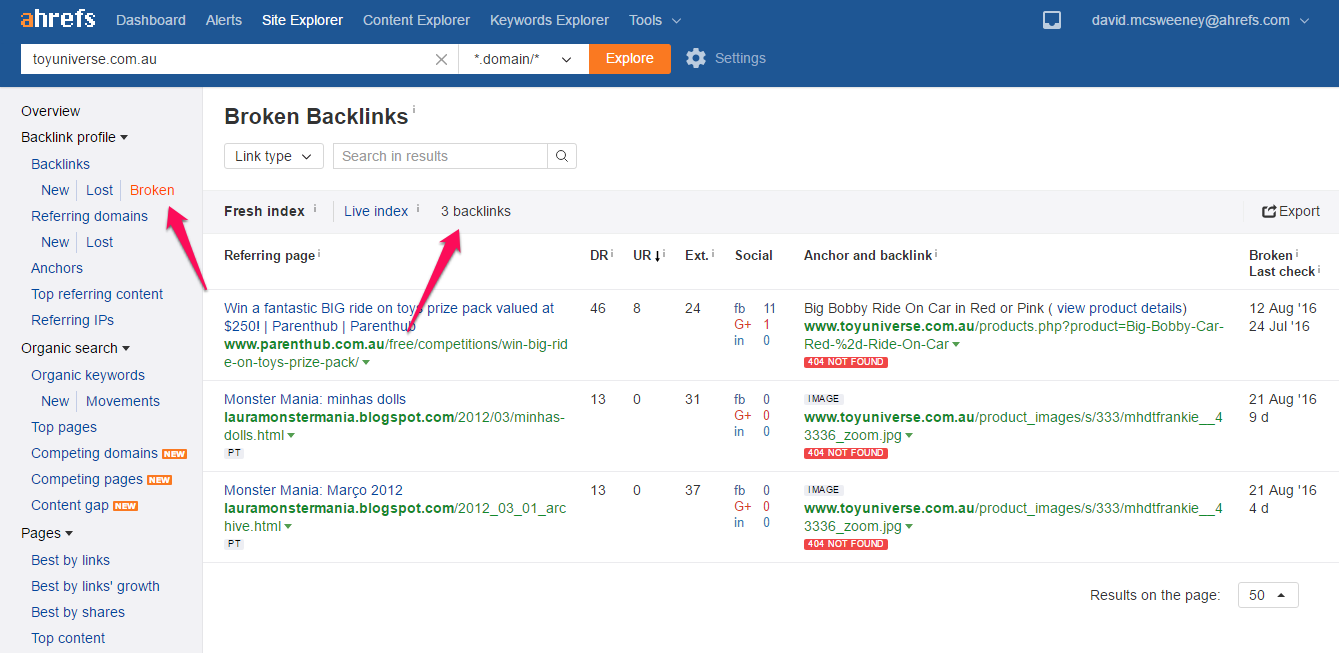The height and width of the screenshot is (653, 1339).
Task: Open the *.domain/* mode dropdown
Action: [x=523, y=59]
